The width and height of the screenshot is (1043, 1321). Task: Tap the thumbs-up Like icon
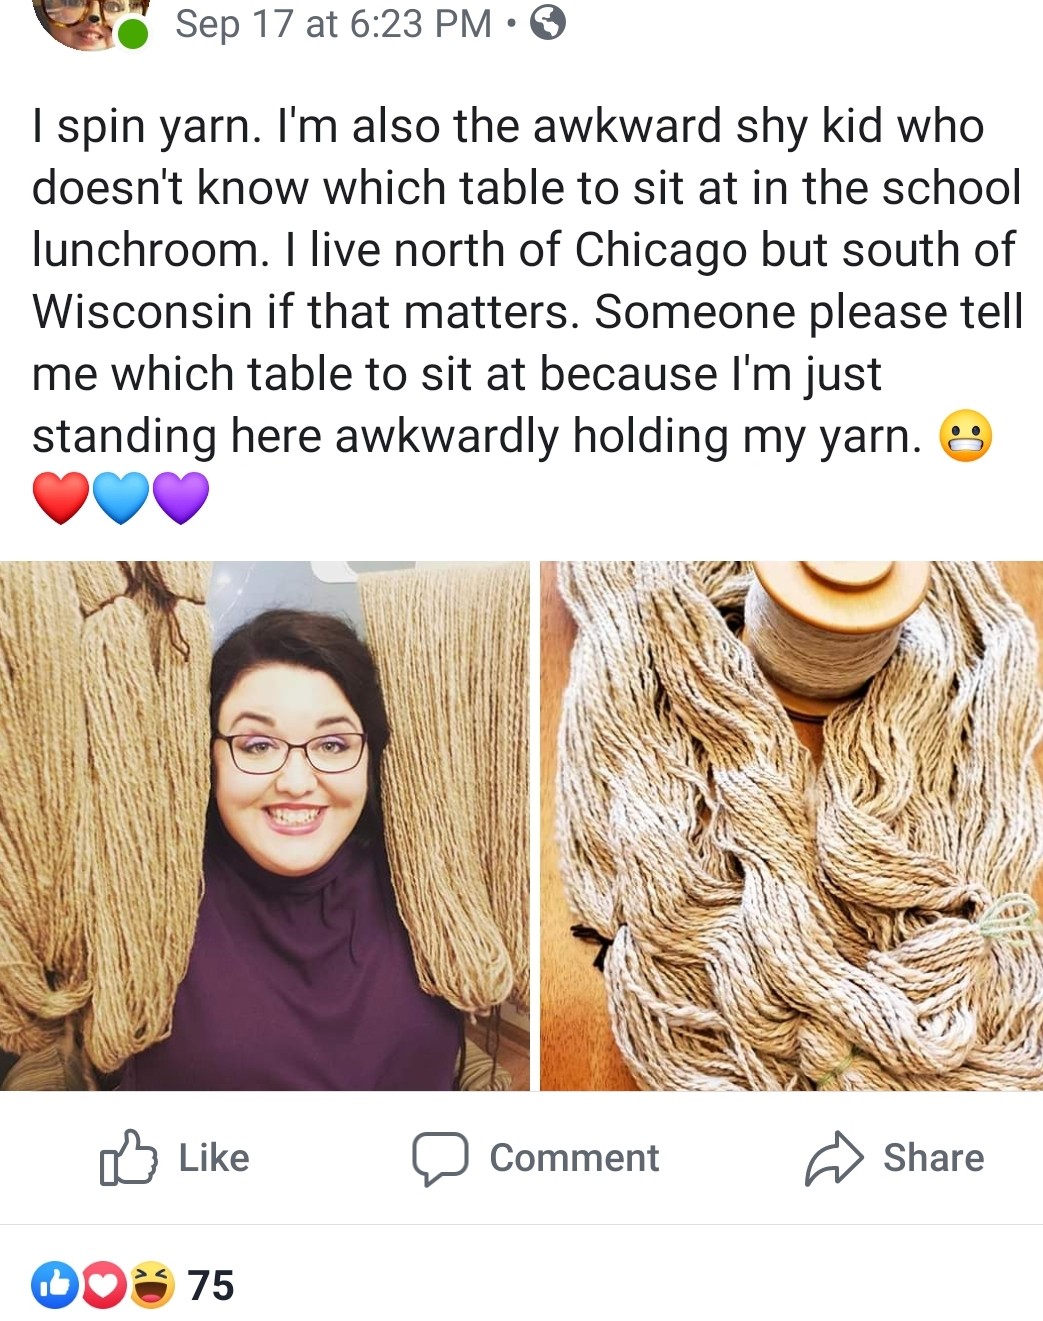(128, 1158)
